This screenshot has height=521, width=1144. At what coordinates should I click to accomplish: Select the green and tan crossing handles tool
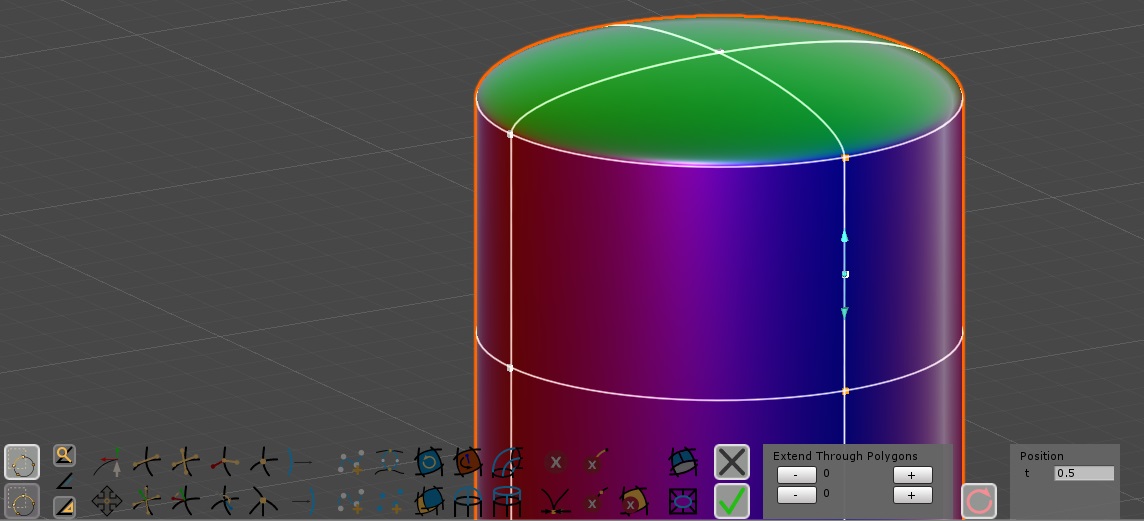coord(147,501)
